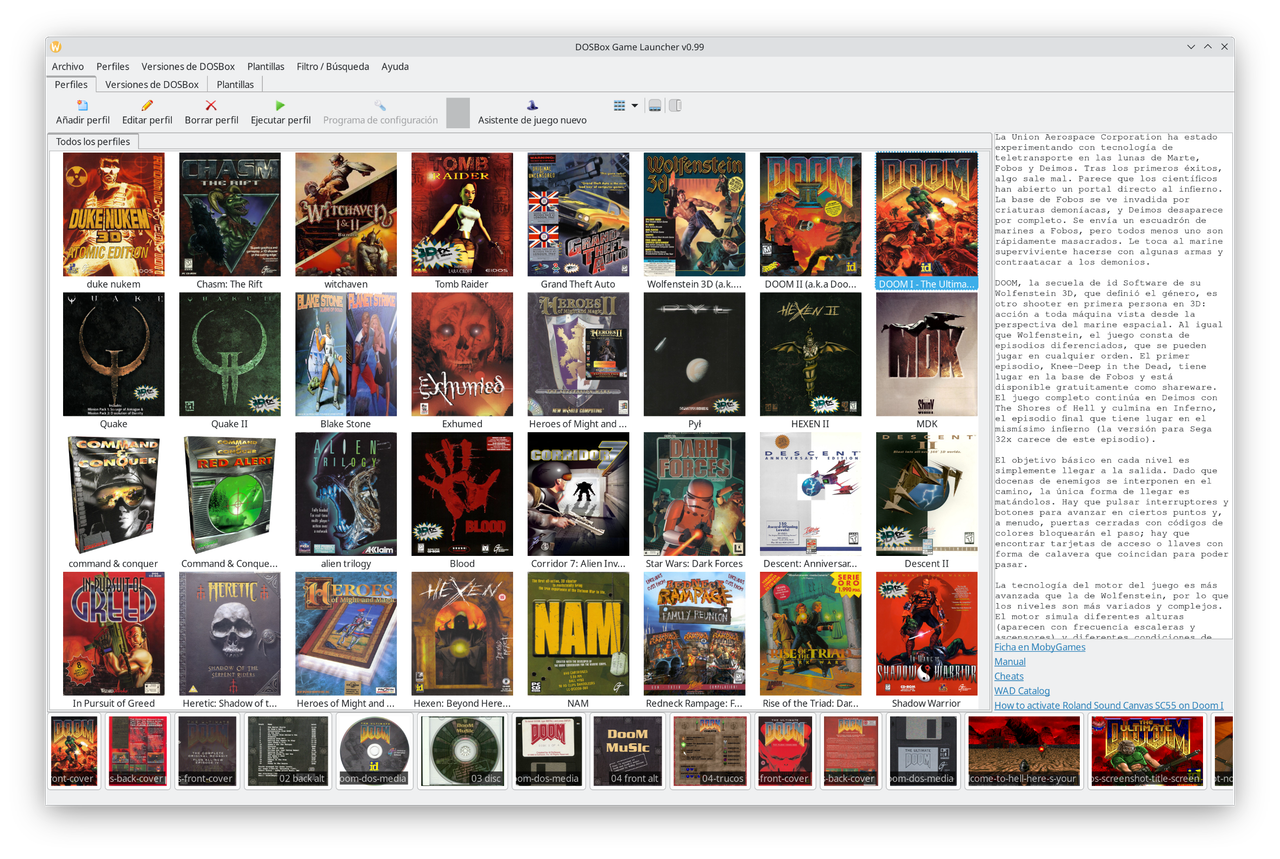Select the Todos los perfiles tab
This screenshot has height=859, width=1280.
tap(93, 142)
